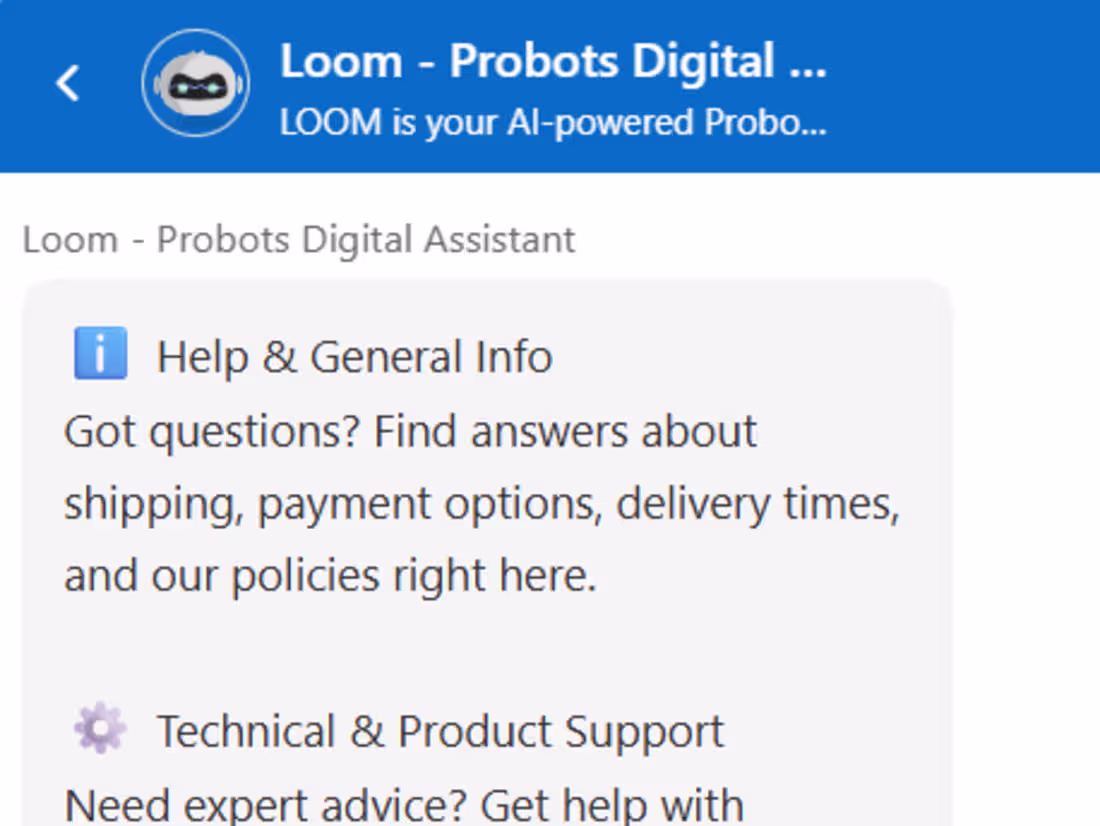1100x826 pixels.
Task: Select the Help & General Info heading
Action: click(354, 356)
